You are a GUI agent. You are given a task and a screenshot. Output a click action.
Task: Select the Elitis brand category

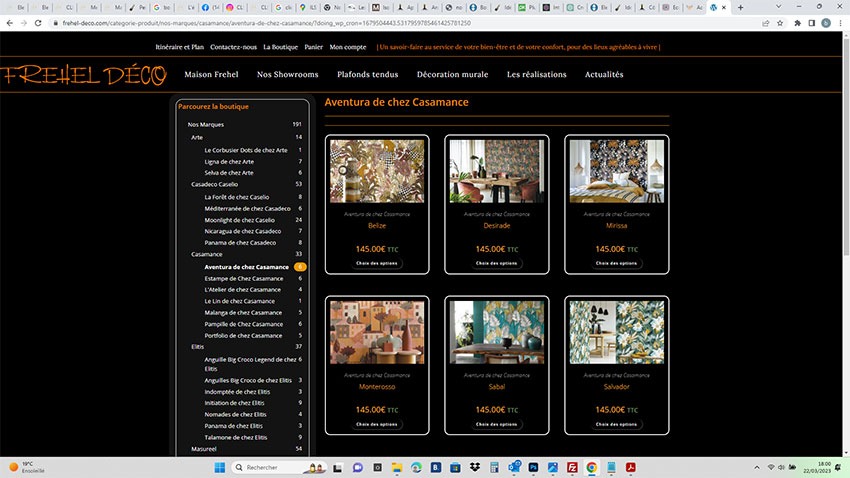pos(197,347)
